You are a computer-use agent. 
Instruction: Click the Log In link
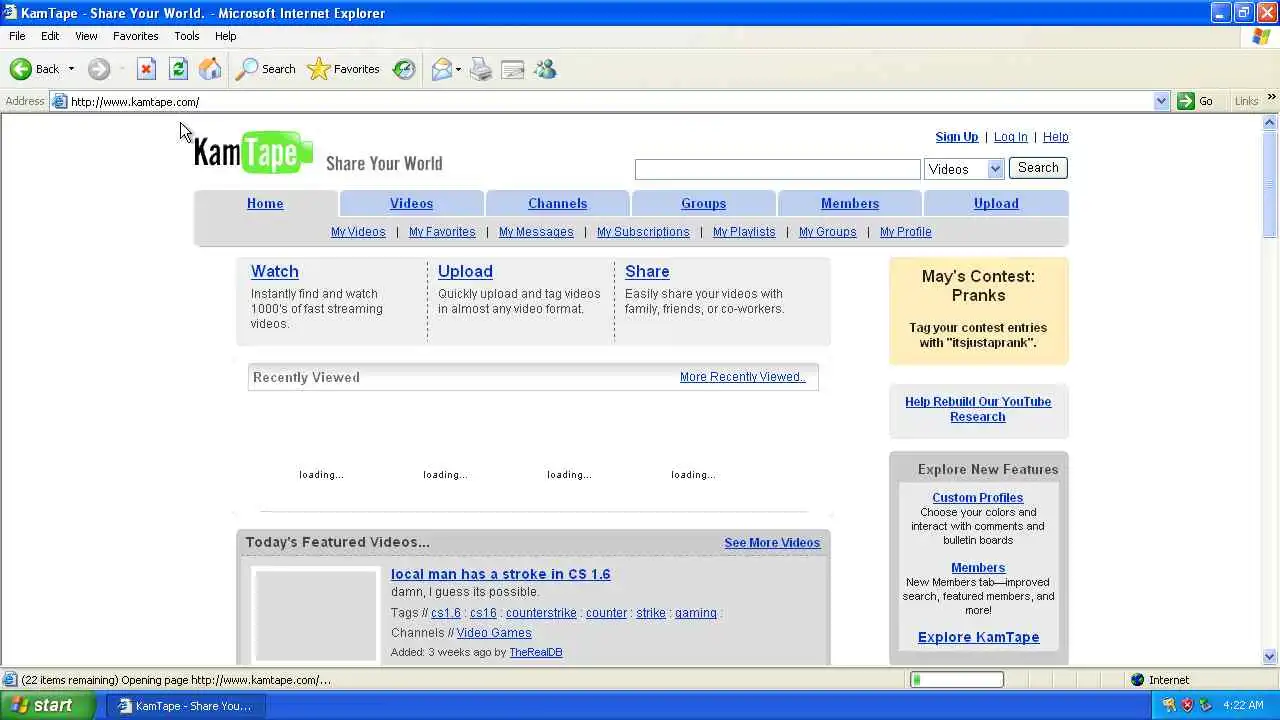coord(1010,137)
